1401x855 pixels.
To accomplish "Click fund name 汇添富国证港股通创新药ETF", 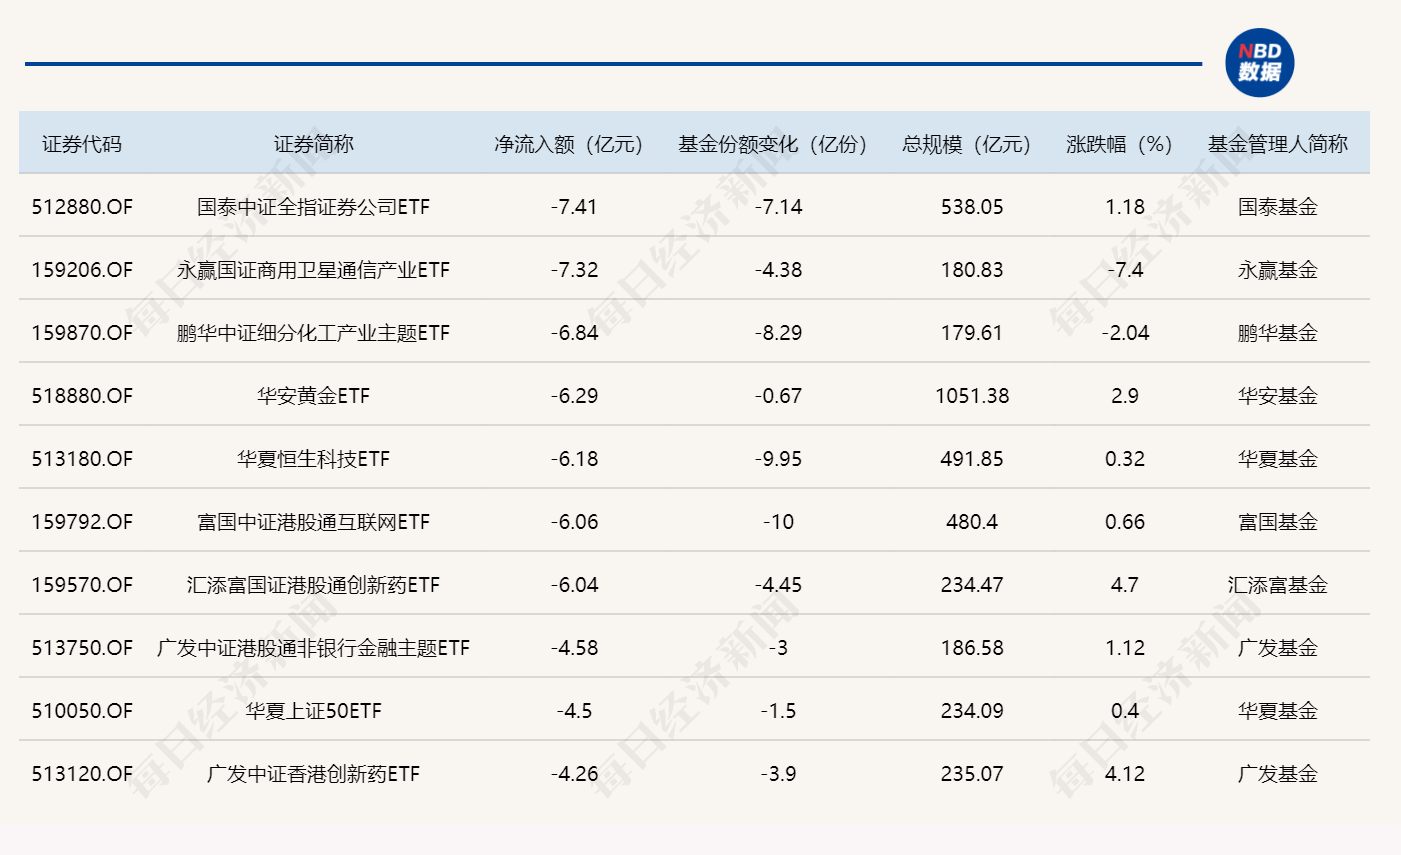I will (313, 585).
